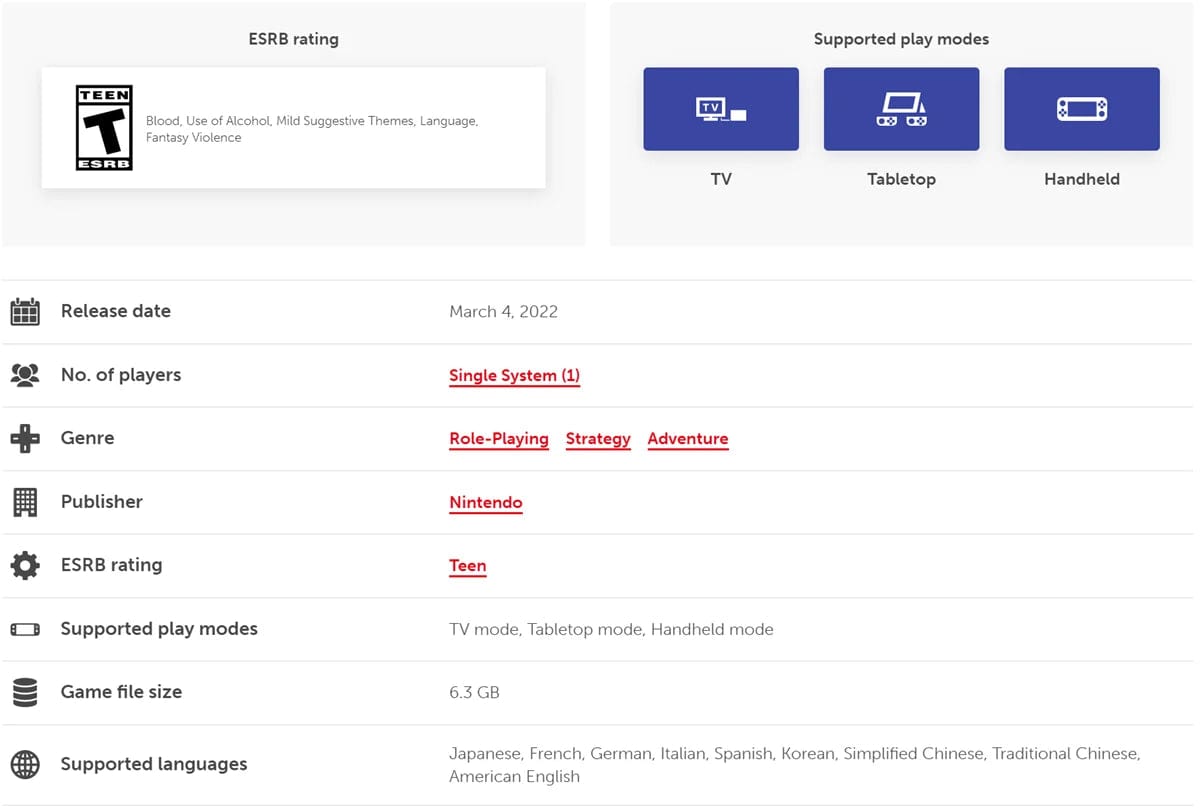Click the Teen rating link

coord(467,566)
